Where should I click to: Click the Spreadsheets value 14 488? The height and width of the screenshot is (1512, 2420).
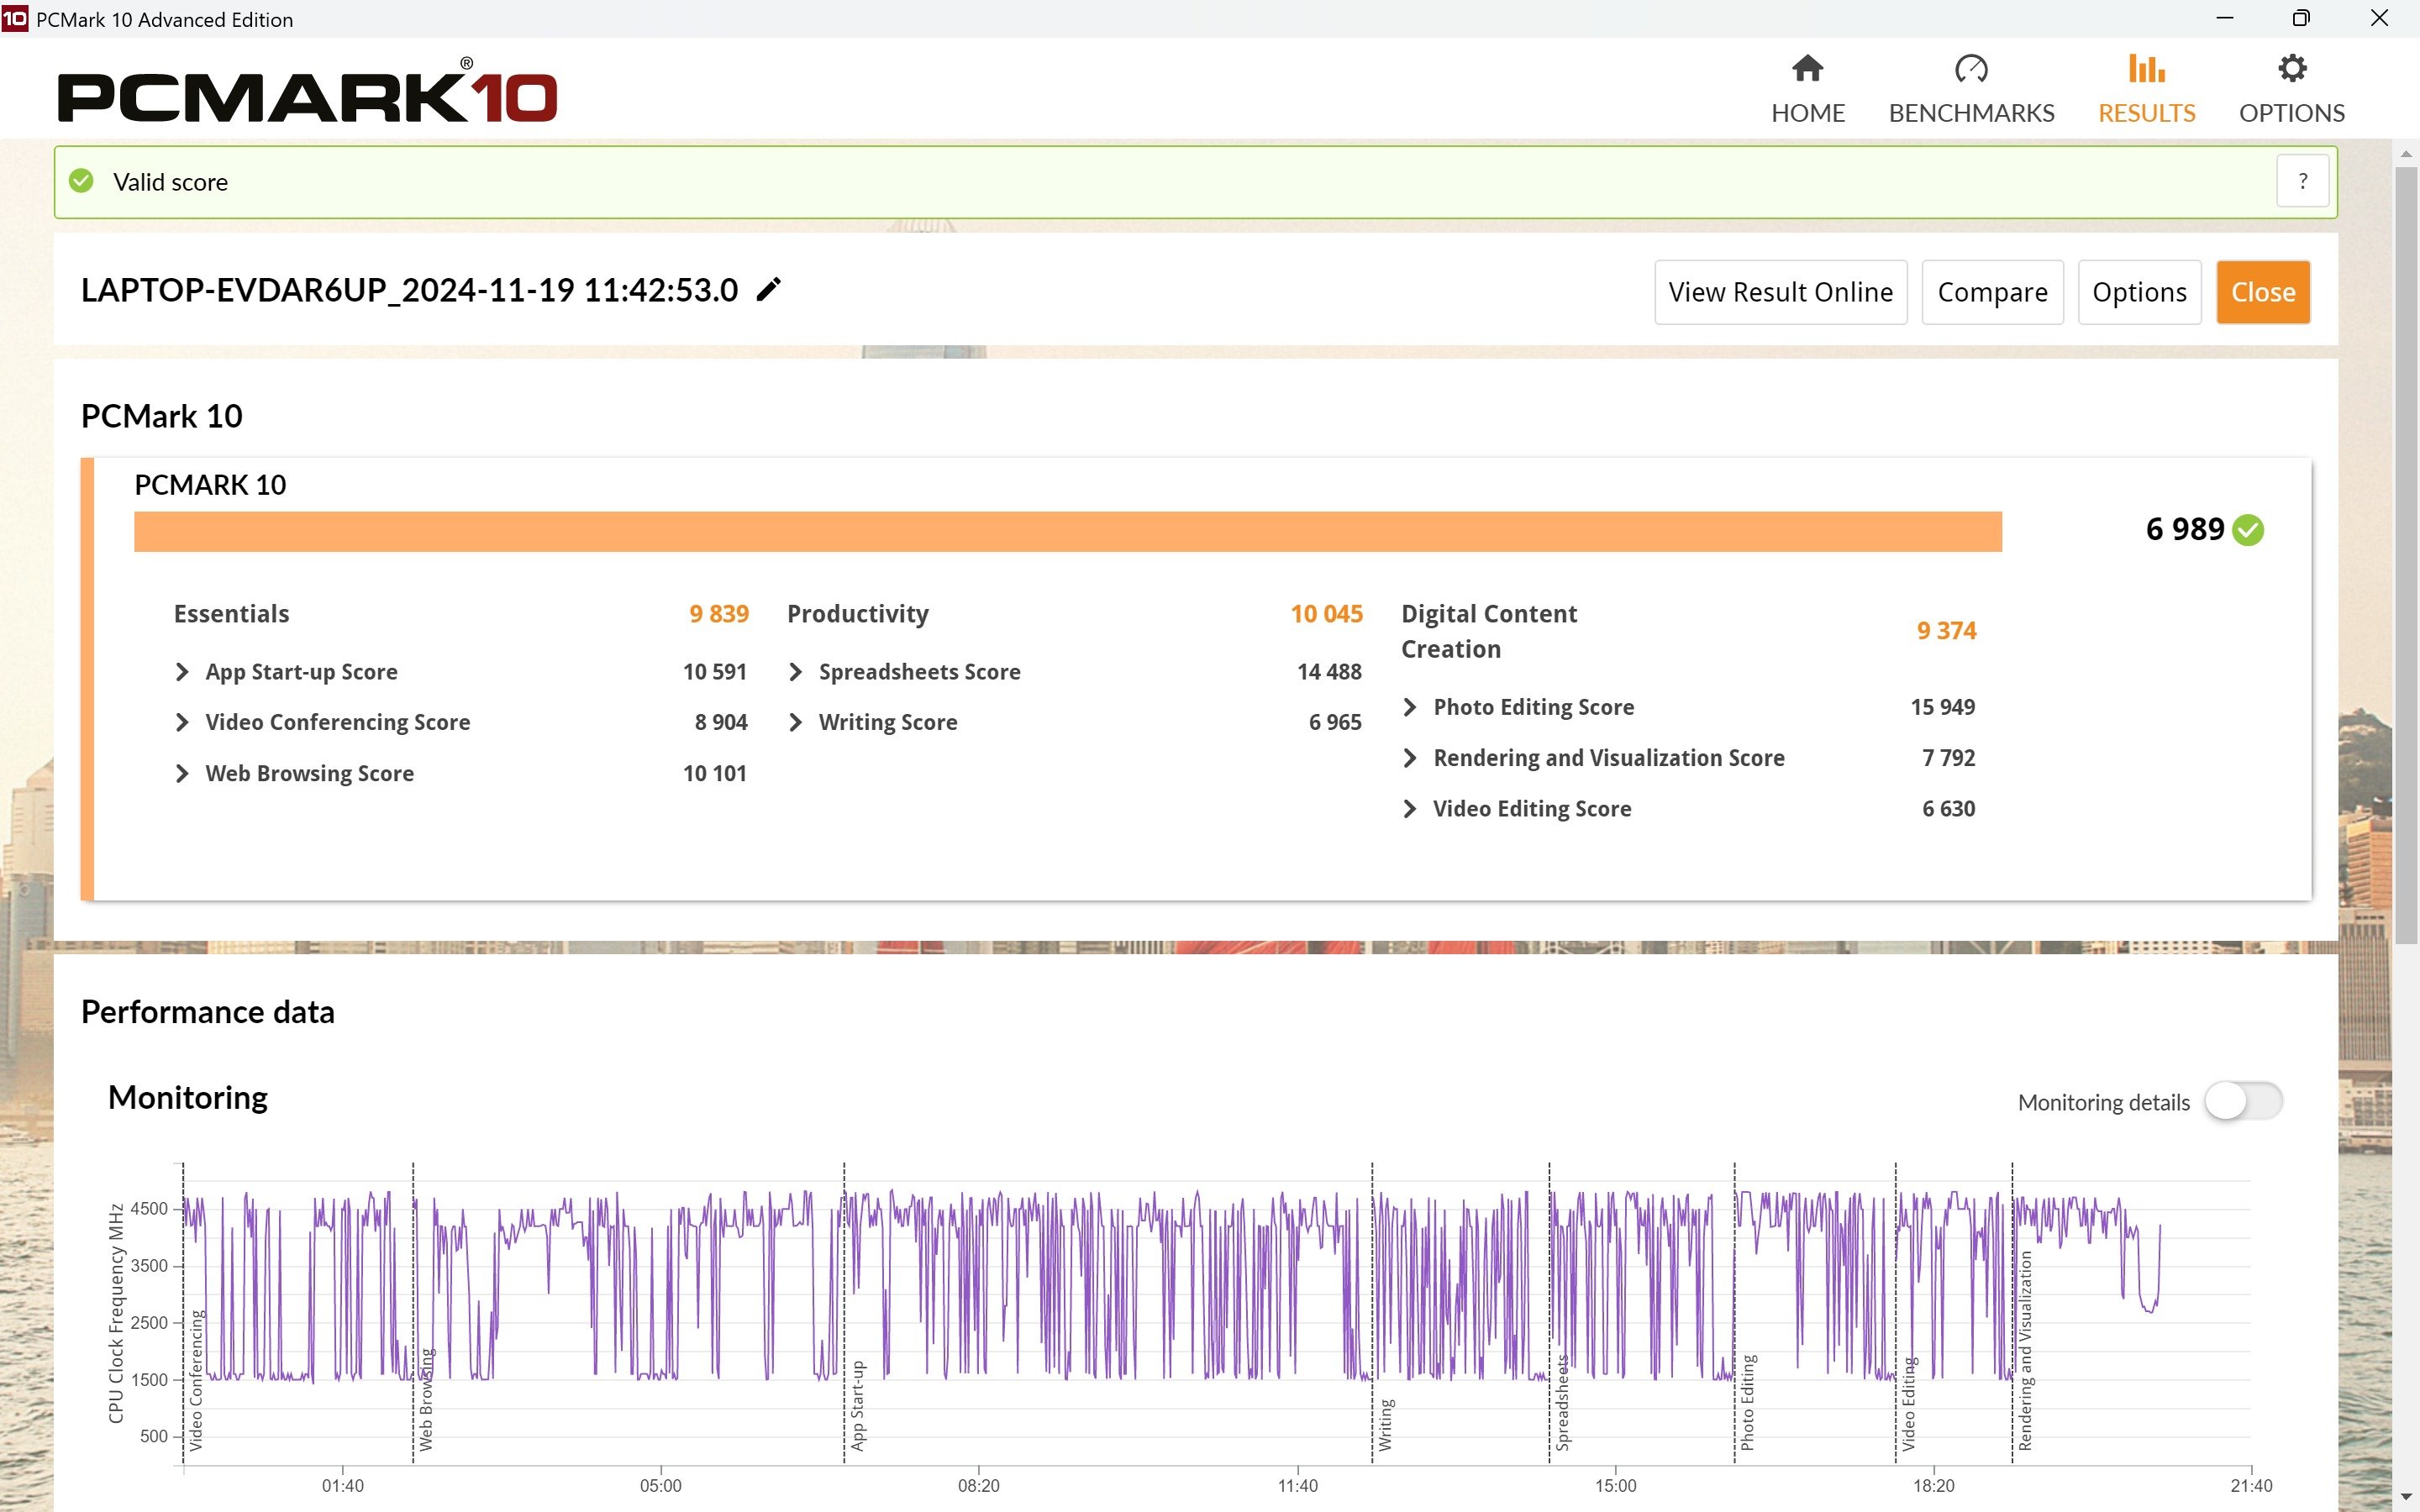1329,672
